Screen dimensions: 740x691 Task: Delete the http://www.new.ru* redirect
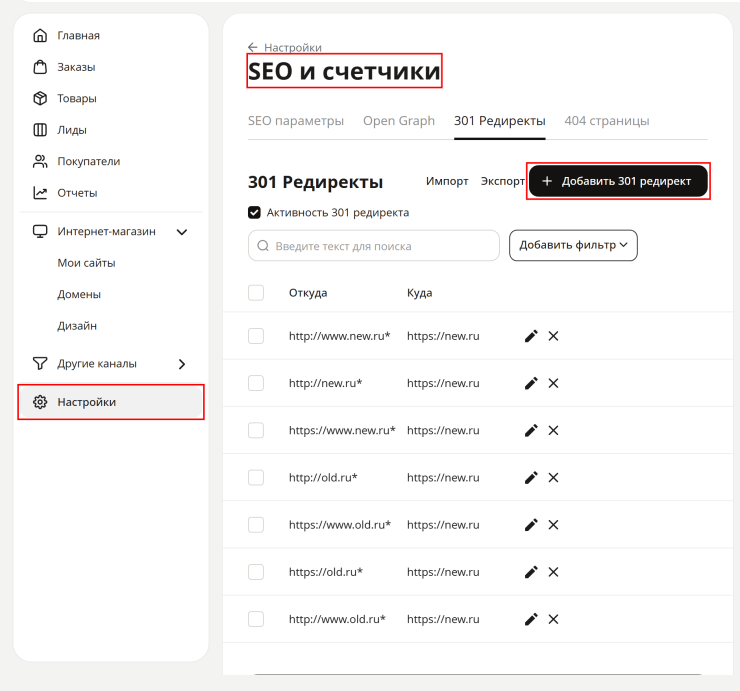pos(554,336)
